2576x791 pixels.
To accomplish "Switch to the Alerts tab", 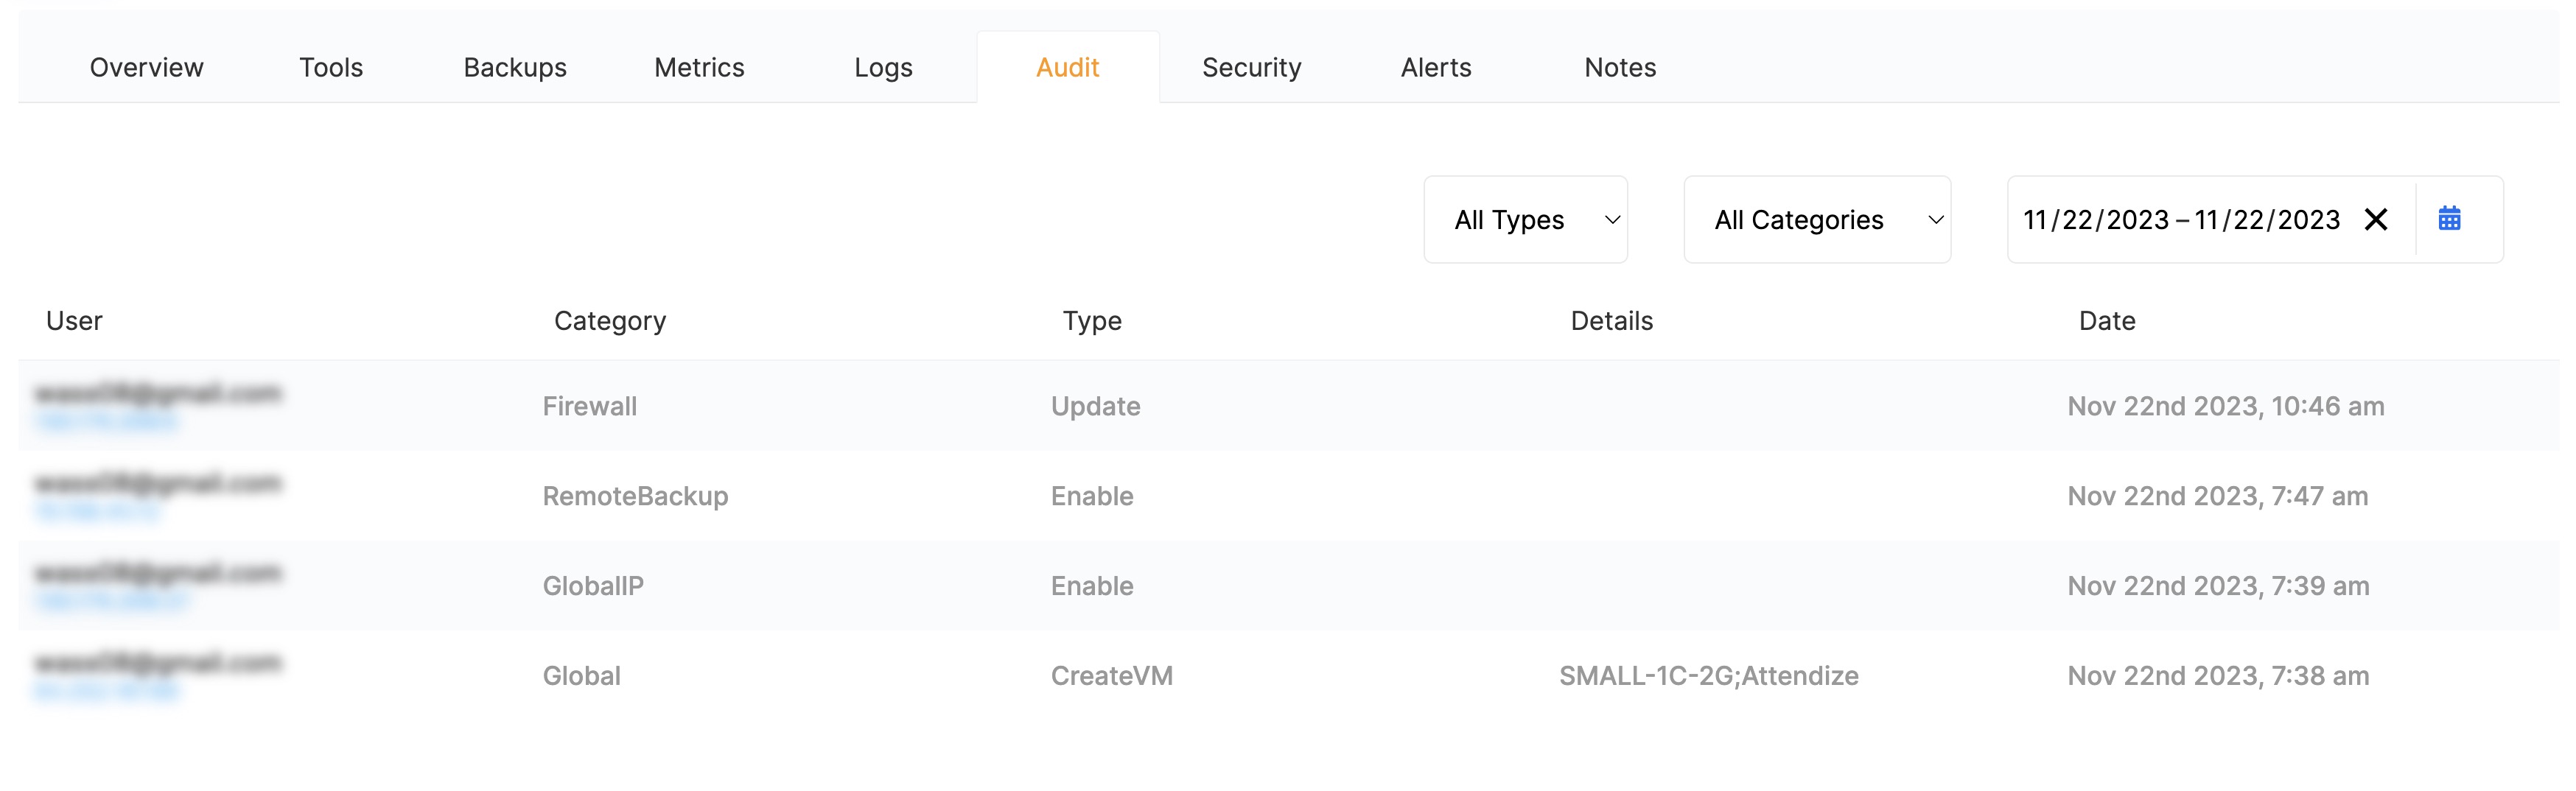I will point(1435,67).
